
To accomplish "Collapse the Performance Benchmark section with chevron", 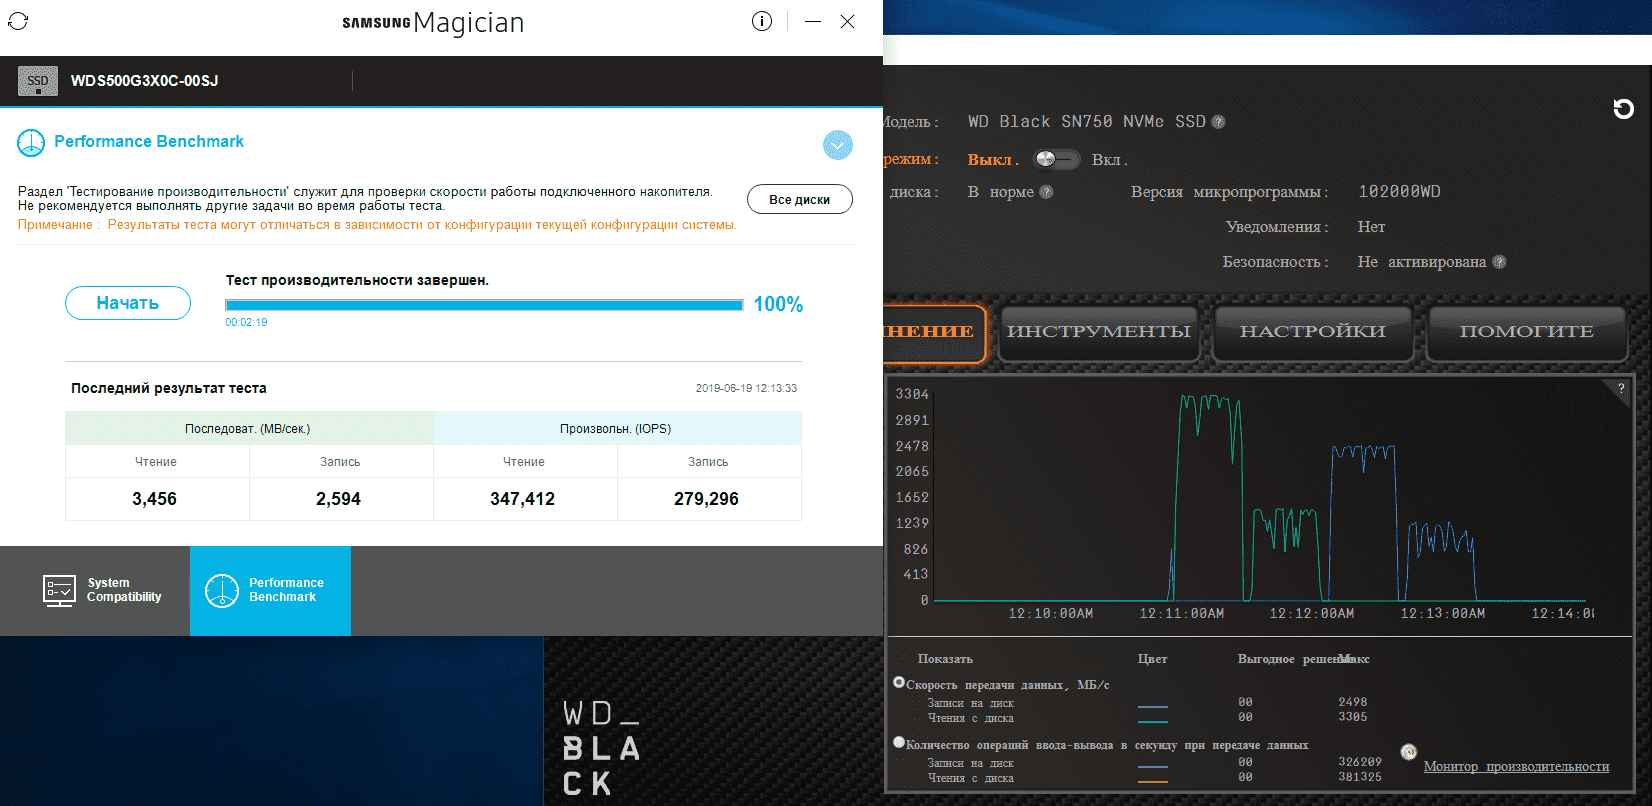I will pyautogui.click(x=837, y=145).
